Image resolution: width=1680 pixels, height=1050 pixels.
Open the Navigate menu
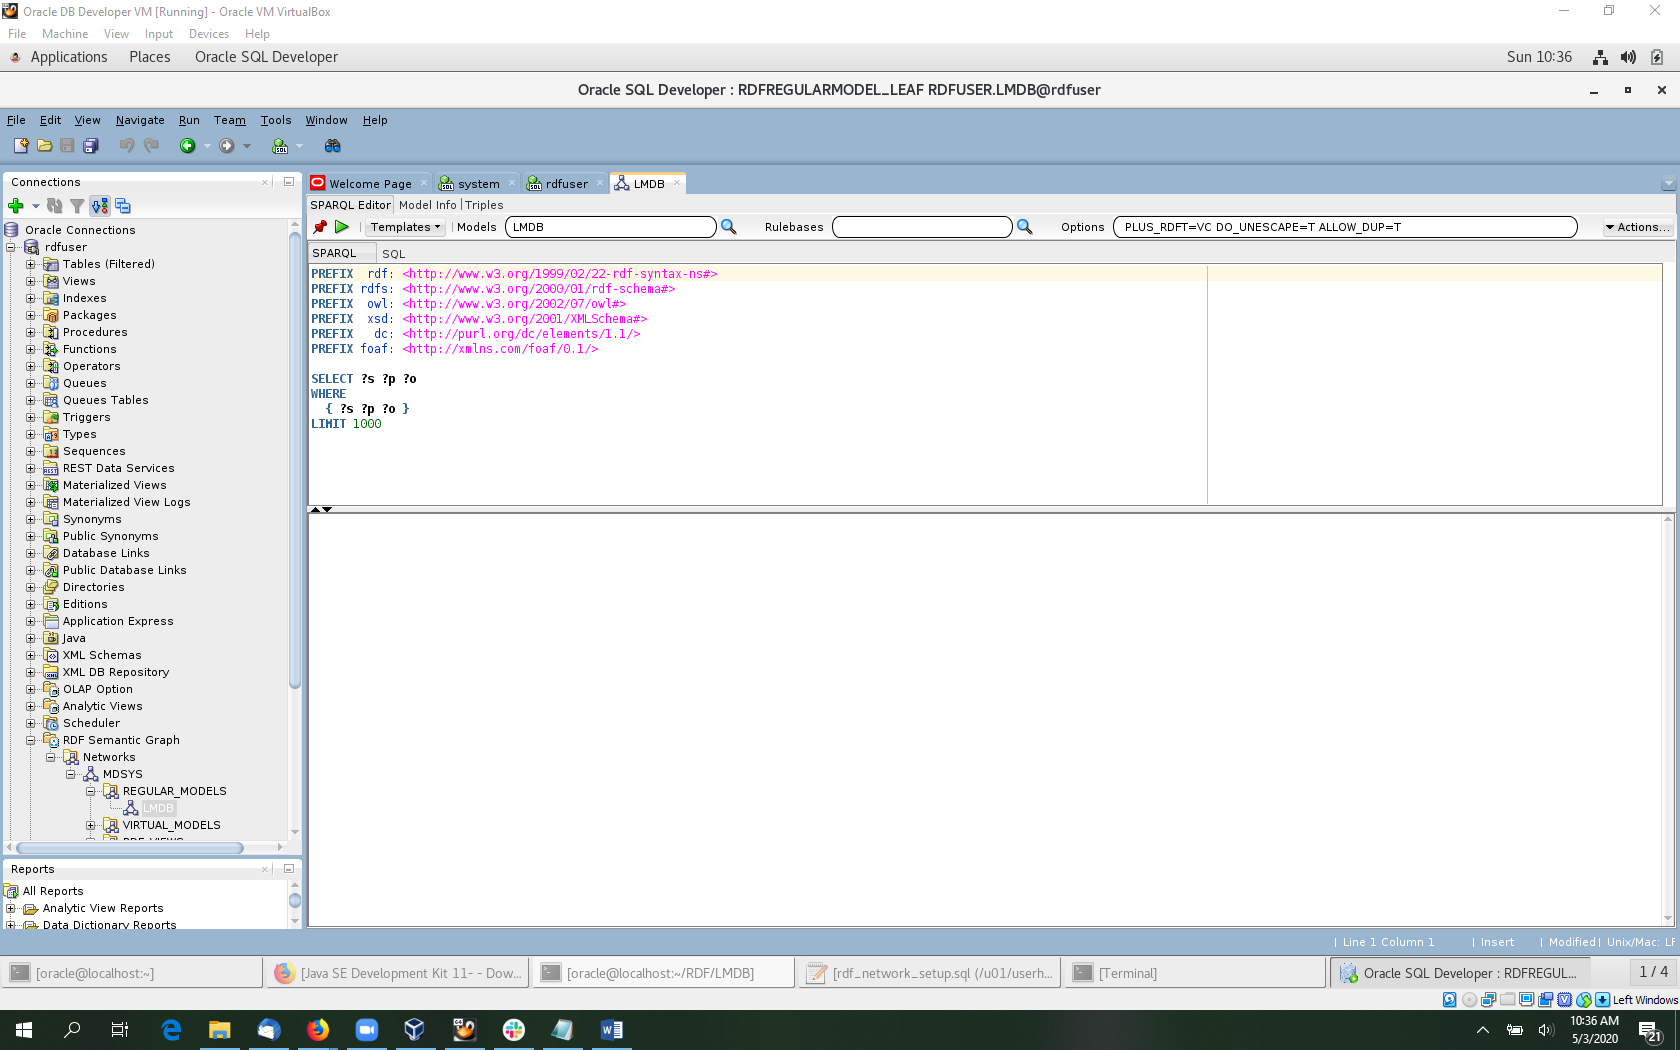pos(139,120)
